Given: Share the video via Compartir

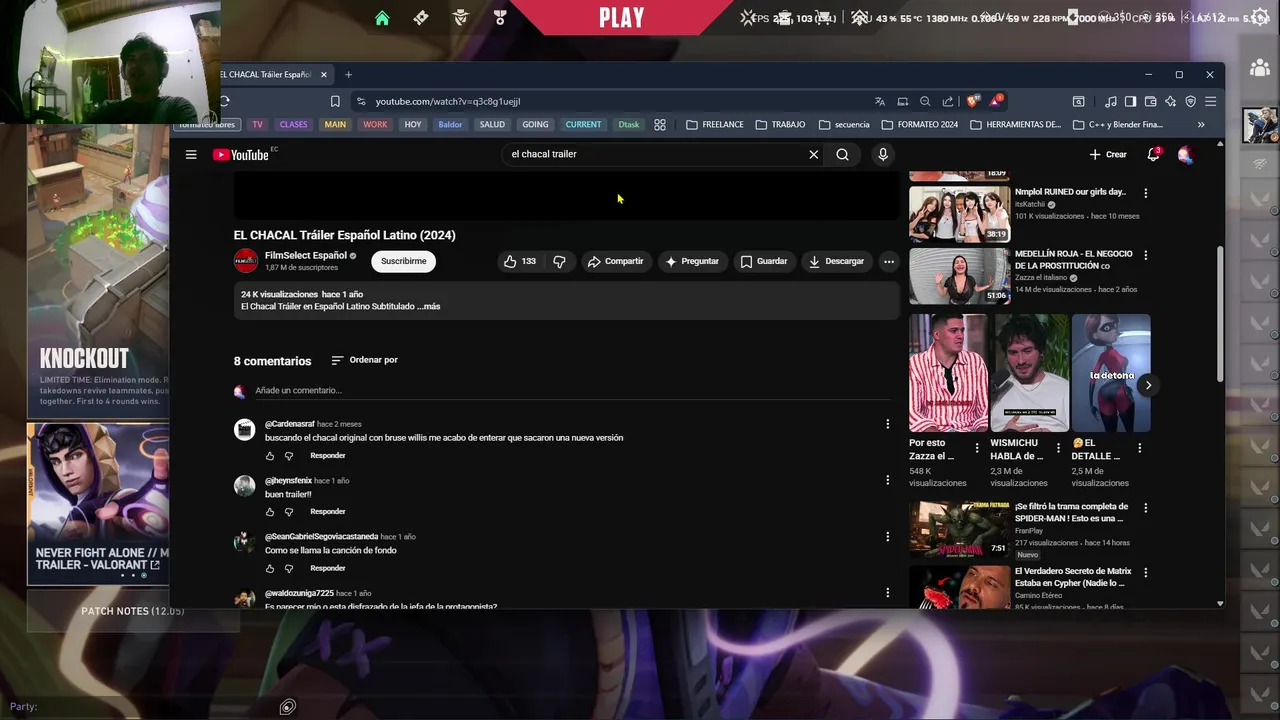Looking at the screenshot, I should pos(615,261).
